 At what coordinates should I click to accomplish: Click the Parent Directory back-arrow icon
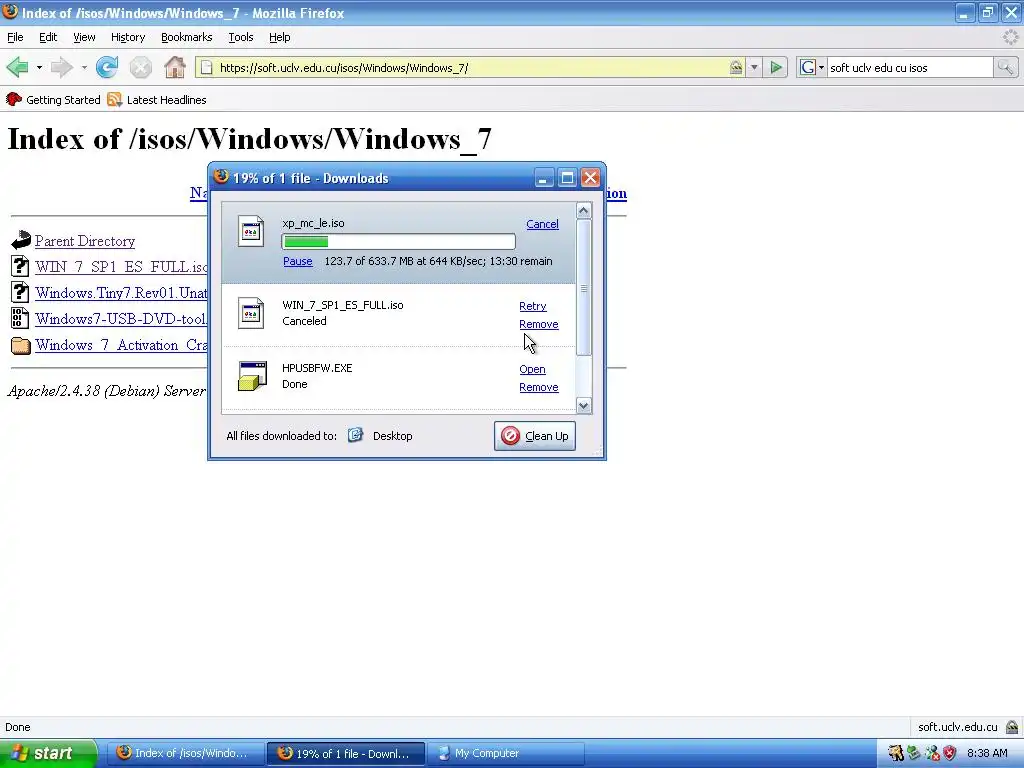[21, 240]
